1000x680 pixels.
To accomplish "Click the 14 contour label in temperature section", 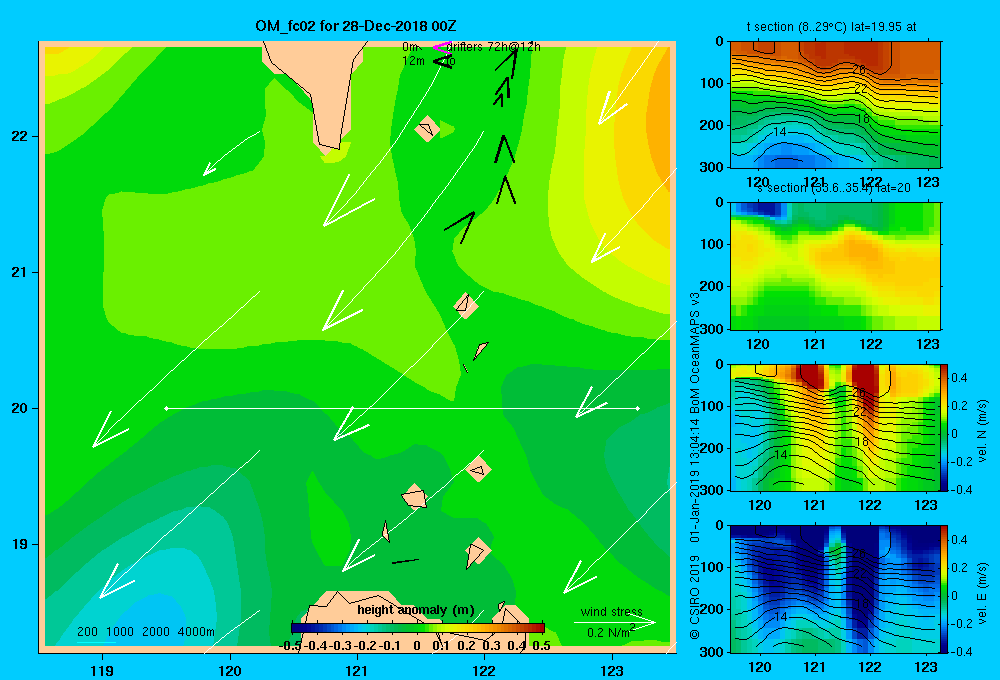I will pyautogui.click(x=779, y=132).
